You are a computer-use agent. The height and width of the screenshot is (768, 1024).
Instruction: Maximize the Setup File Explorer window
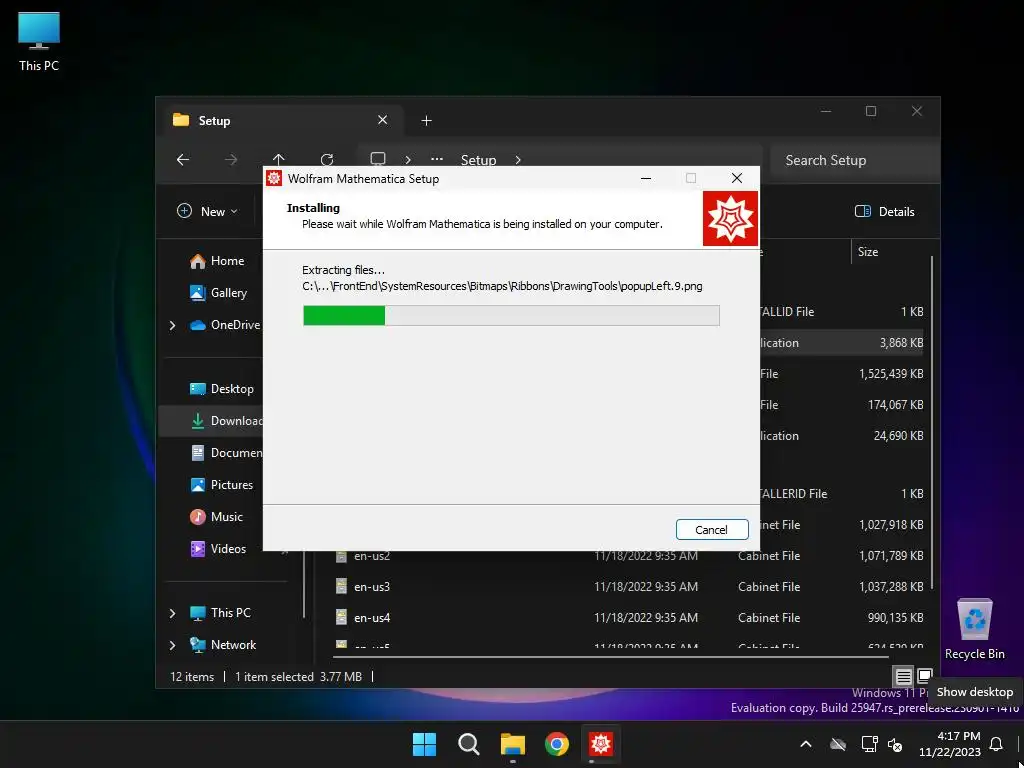871,111
